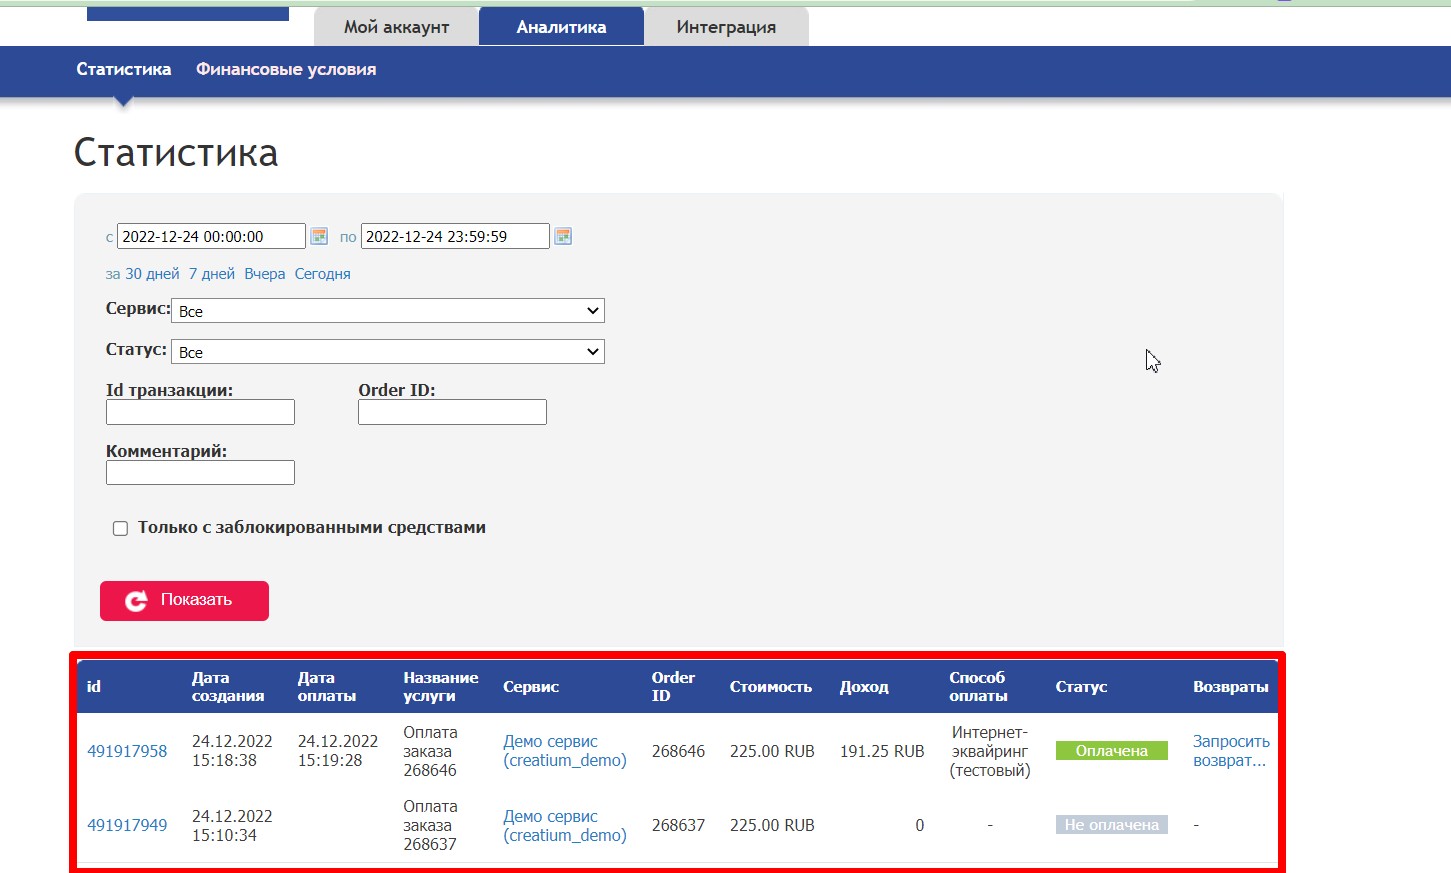Open Демо сервис link for order 268646
This screenshot has width=1451, height=873.
(565, 751)
